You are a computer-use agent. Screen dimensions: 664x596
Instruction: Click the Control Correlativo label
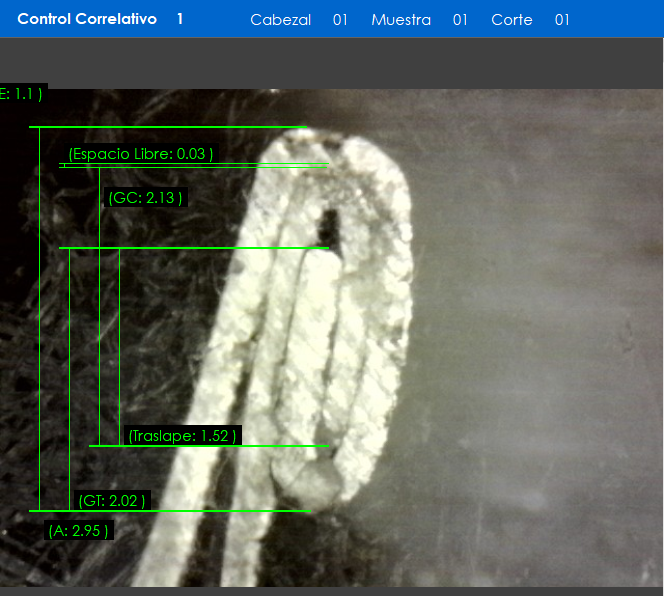[87, 19]
